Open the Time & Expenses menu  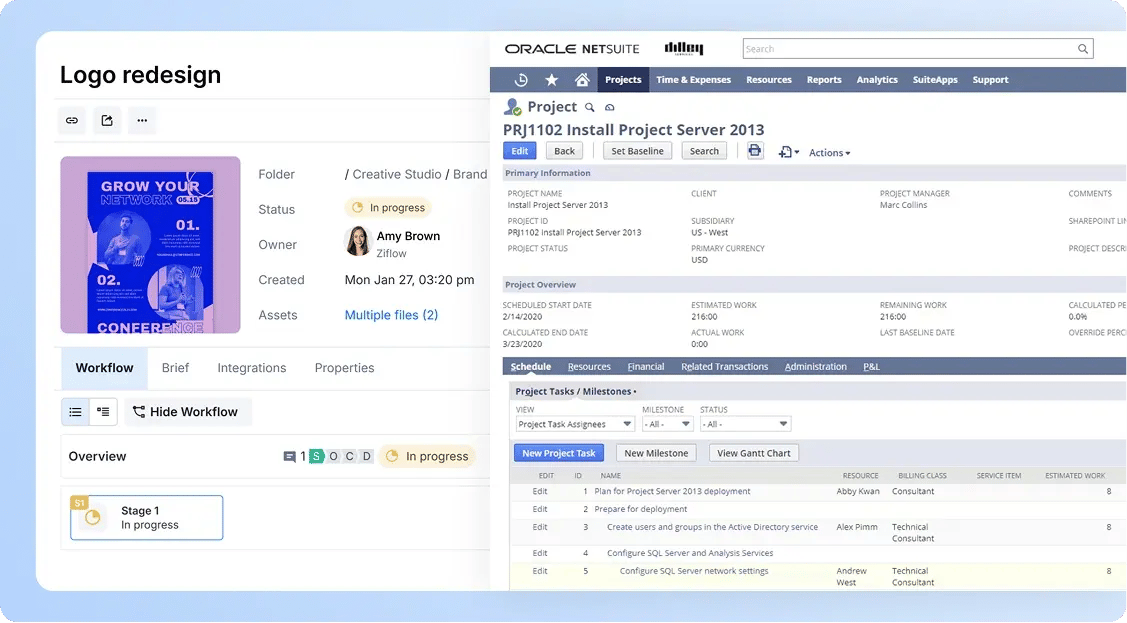[693, 80]
